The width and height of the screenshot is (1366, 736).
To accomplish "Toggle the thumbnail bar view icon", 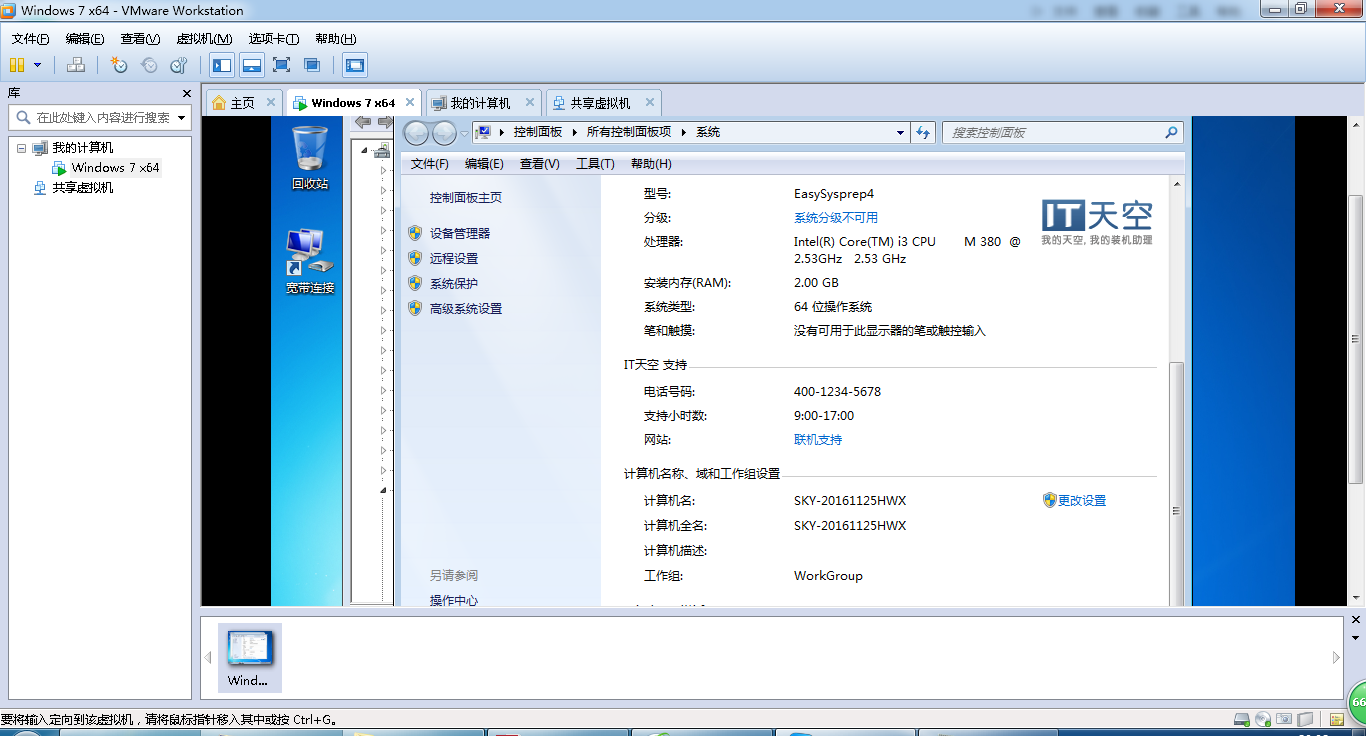I will tap(252, 65).
